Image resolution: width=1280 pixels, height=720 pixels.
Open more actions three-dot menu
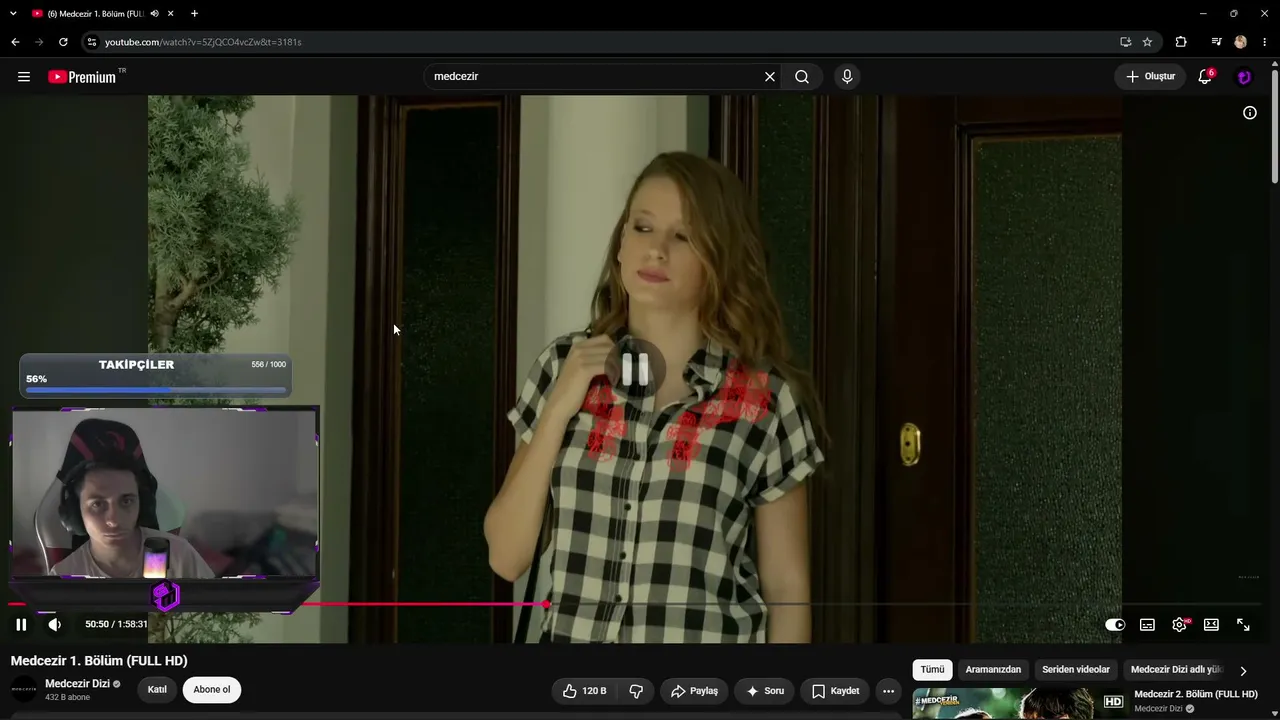pyautogui.click(x=888, y=691)
